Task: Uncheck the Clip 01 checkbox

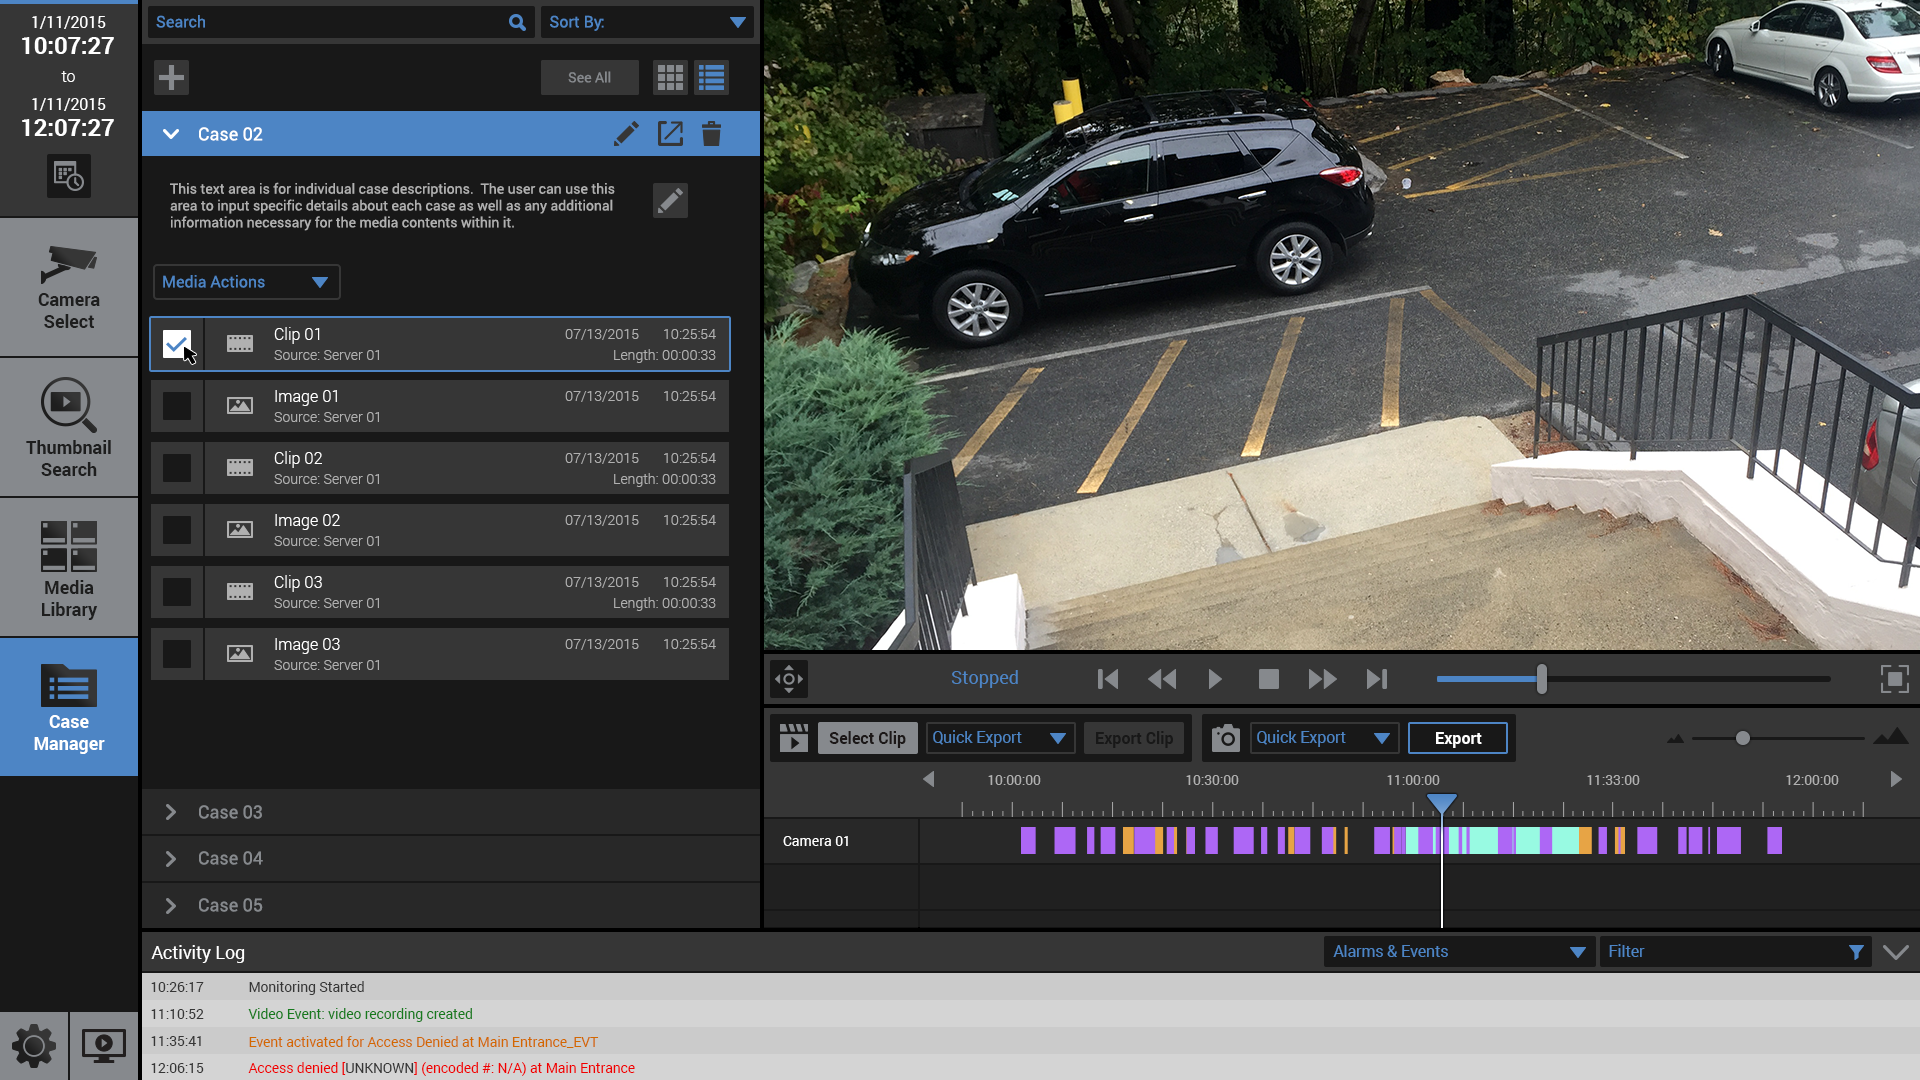Action: click(177, 344)
